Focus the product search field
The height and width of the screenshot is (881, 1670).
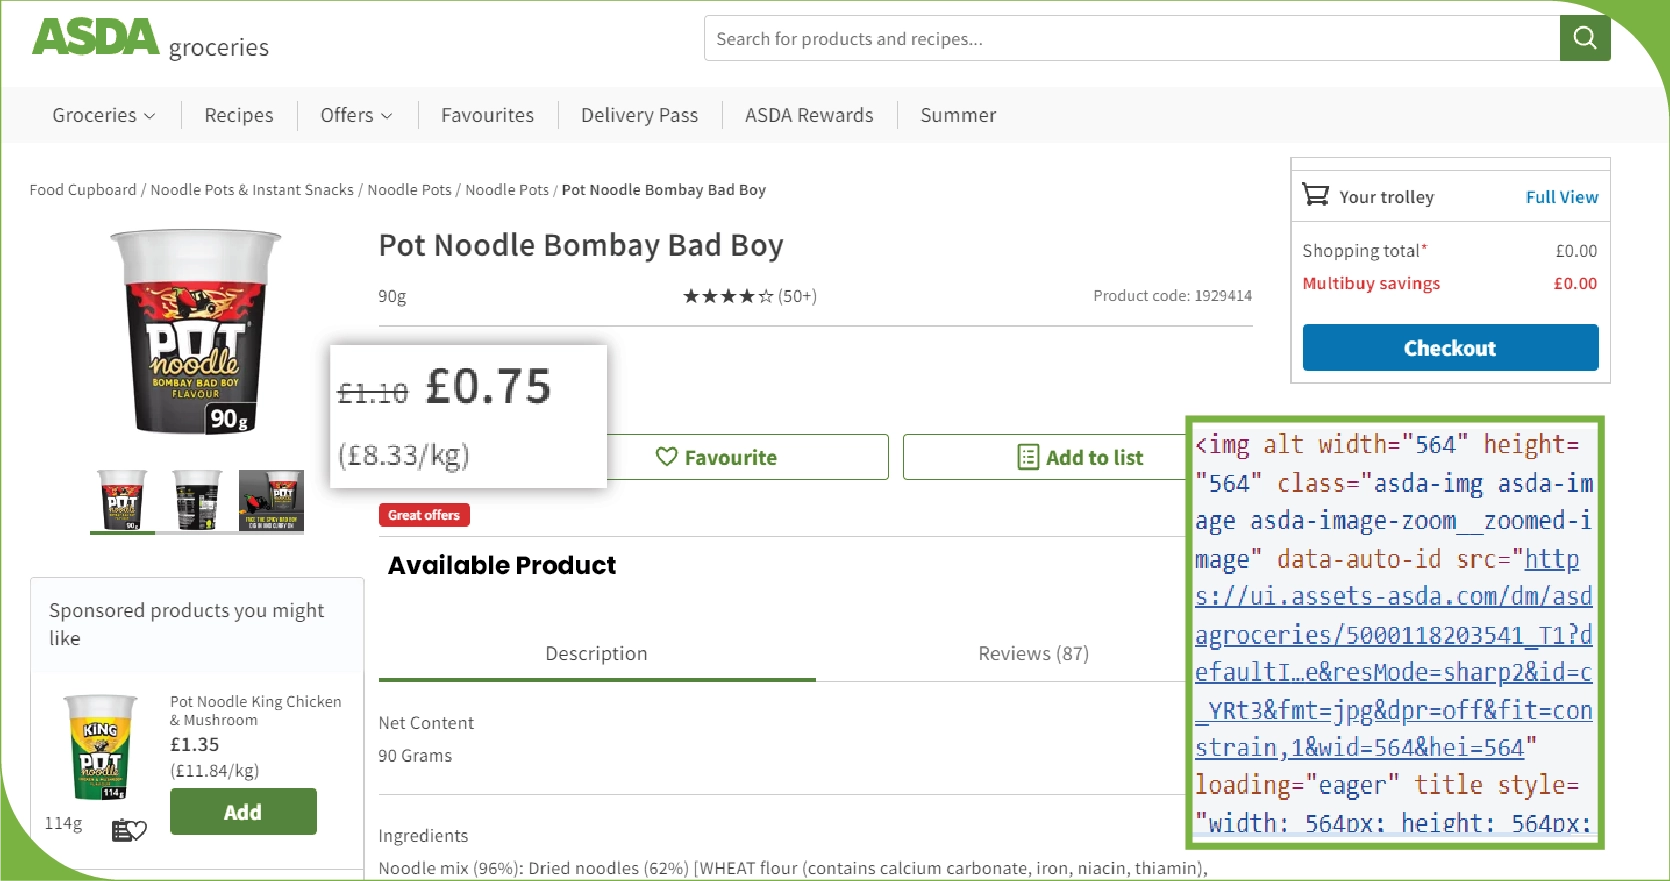(1132, 38)
